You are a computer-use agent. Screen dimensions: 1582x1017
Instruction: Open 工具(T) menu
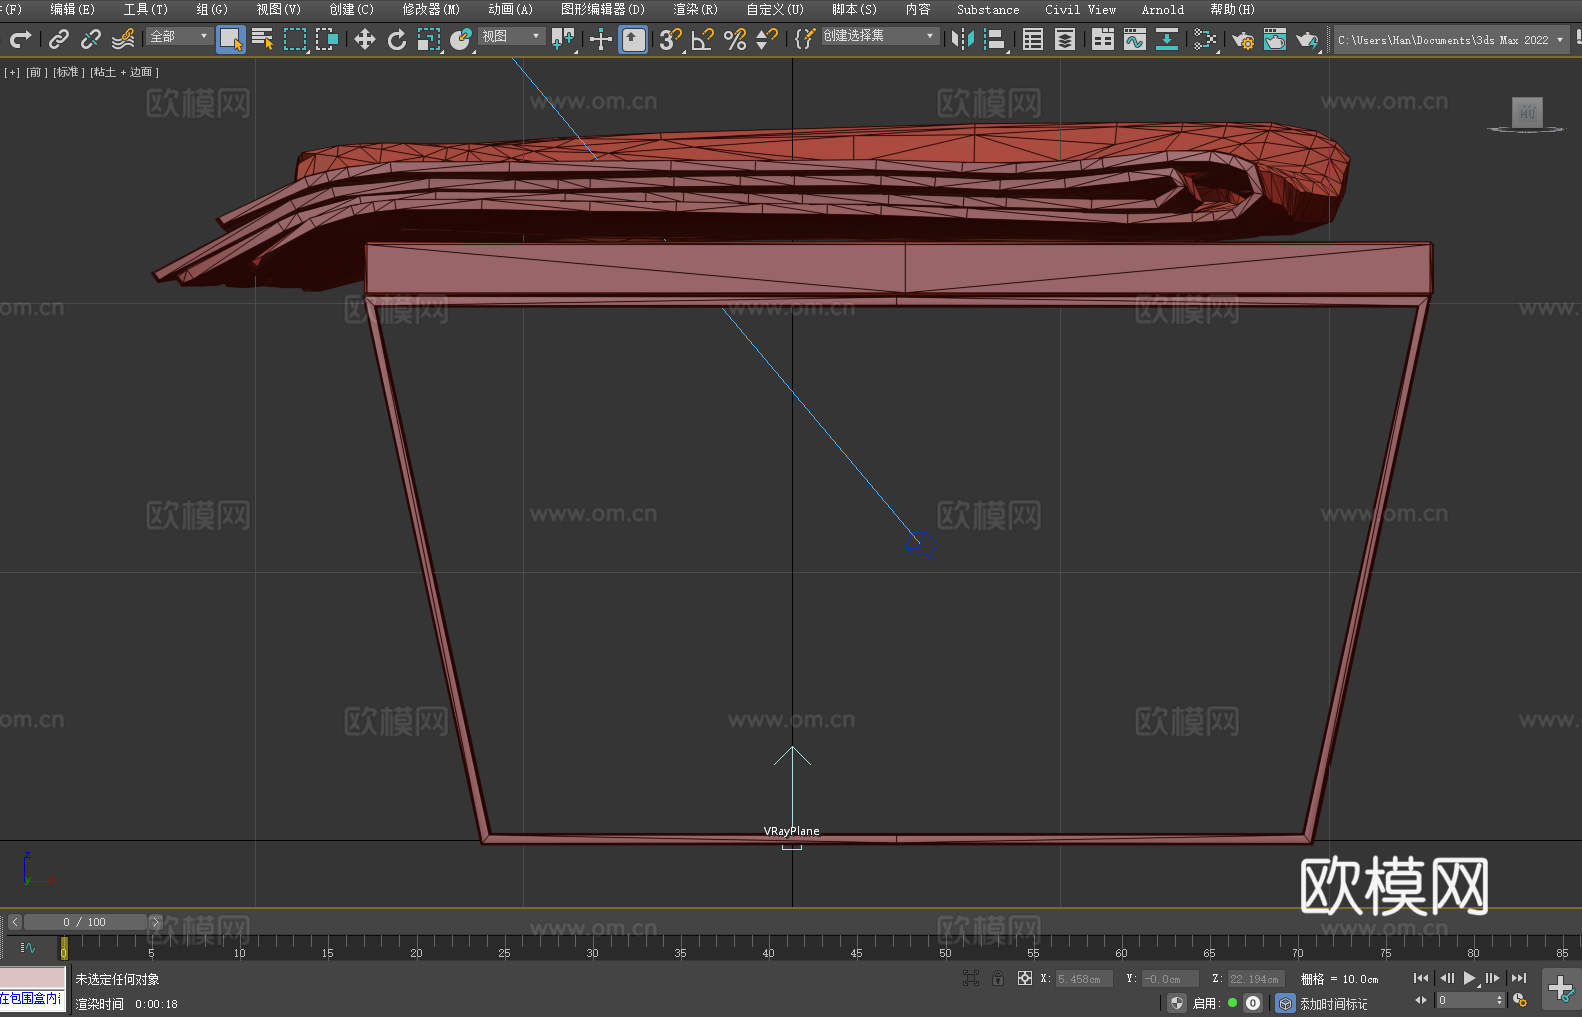(x=146, y=9)
